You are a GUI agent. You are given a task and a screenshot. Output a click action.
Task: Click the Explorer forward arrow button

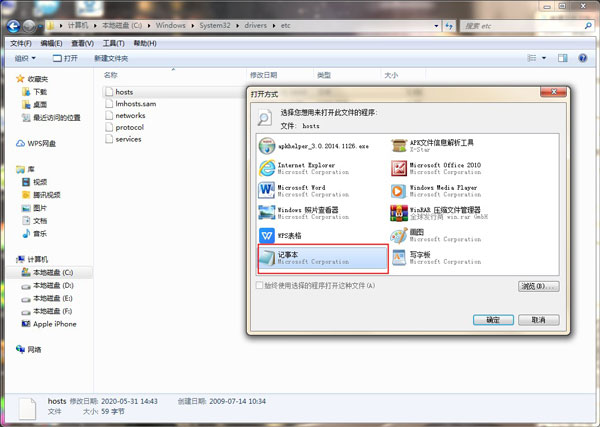[x=29, y=26]
